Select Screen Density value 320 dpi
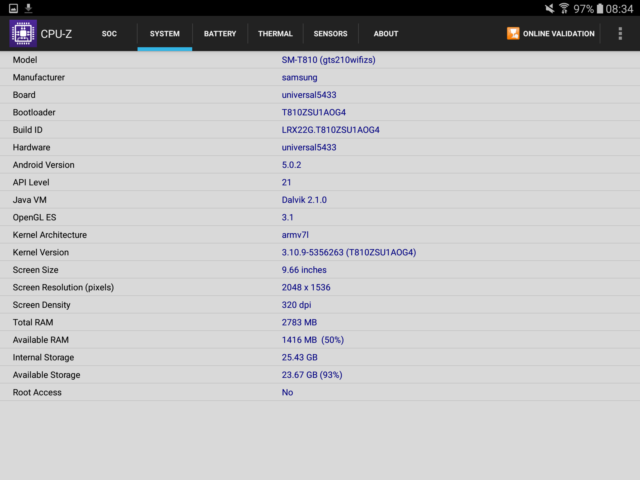This screenshot has height=480, width=640. (x=296, y=305)
